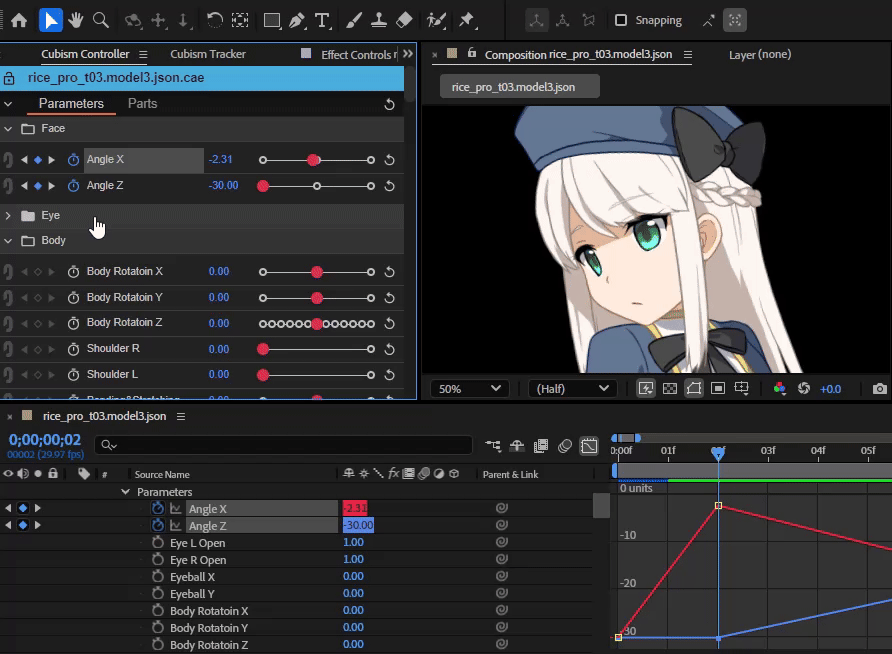
Task: Select the Clone Stamp tool
Action: pyautogui.click(x=379, y=20)
